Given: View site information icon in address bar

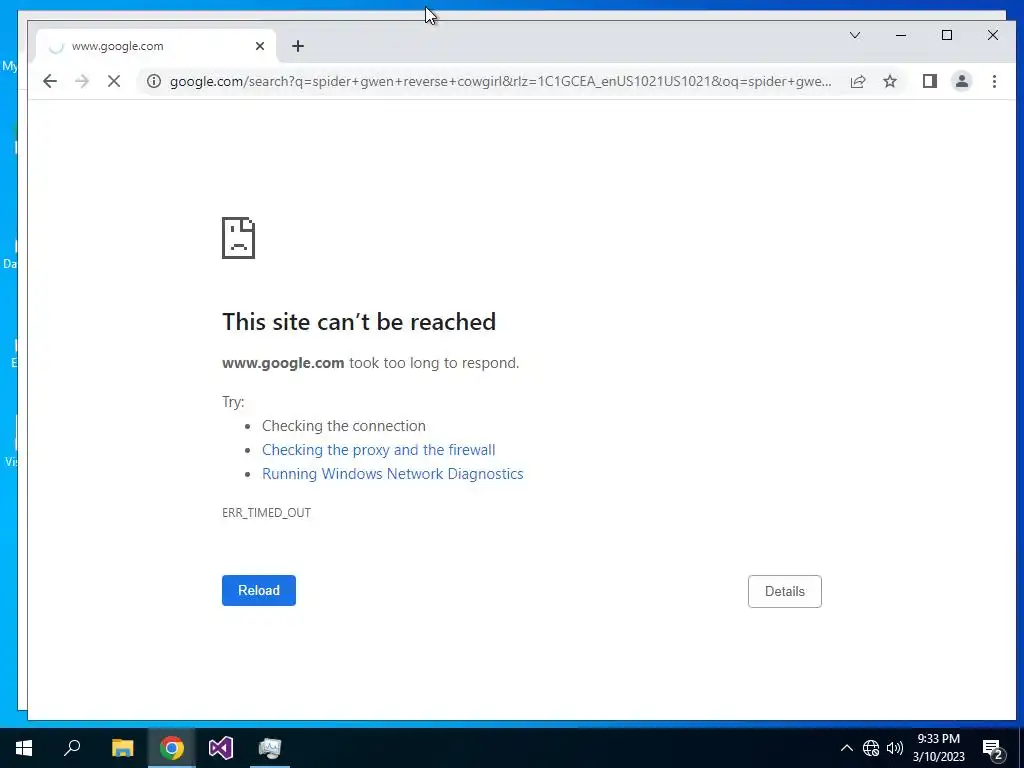Looking at the screenshot, I should tap(153, 81).
